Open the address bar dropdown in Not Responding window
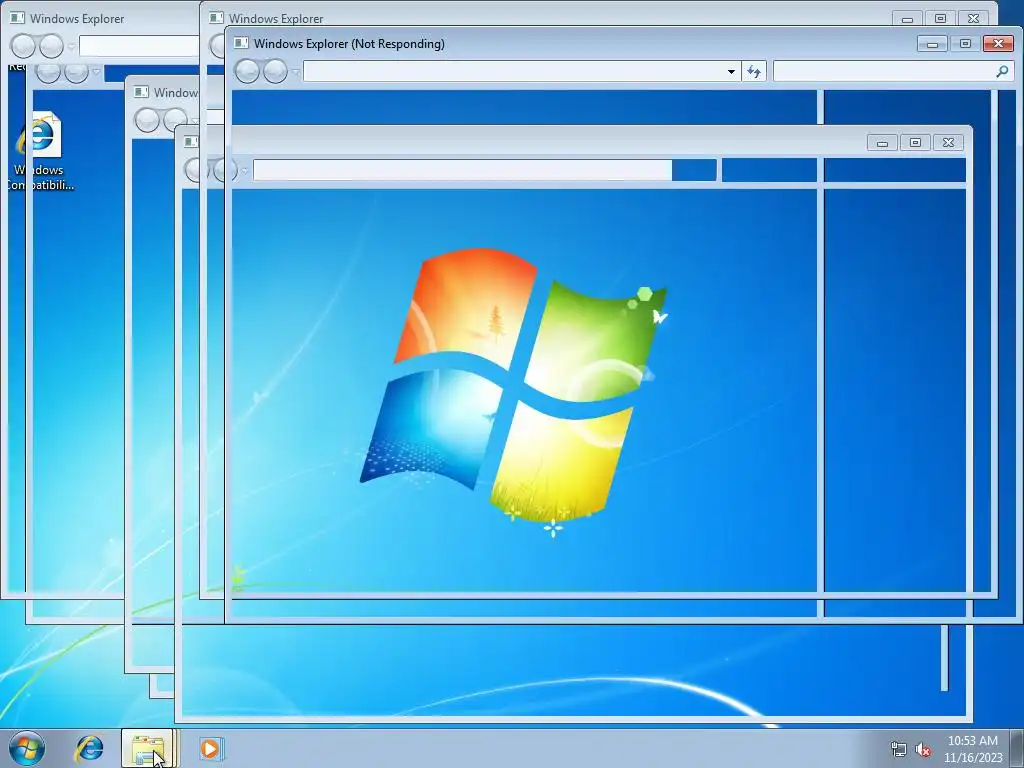The width and height of the screenshot is (1024, 768). coord(731,71)
